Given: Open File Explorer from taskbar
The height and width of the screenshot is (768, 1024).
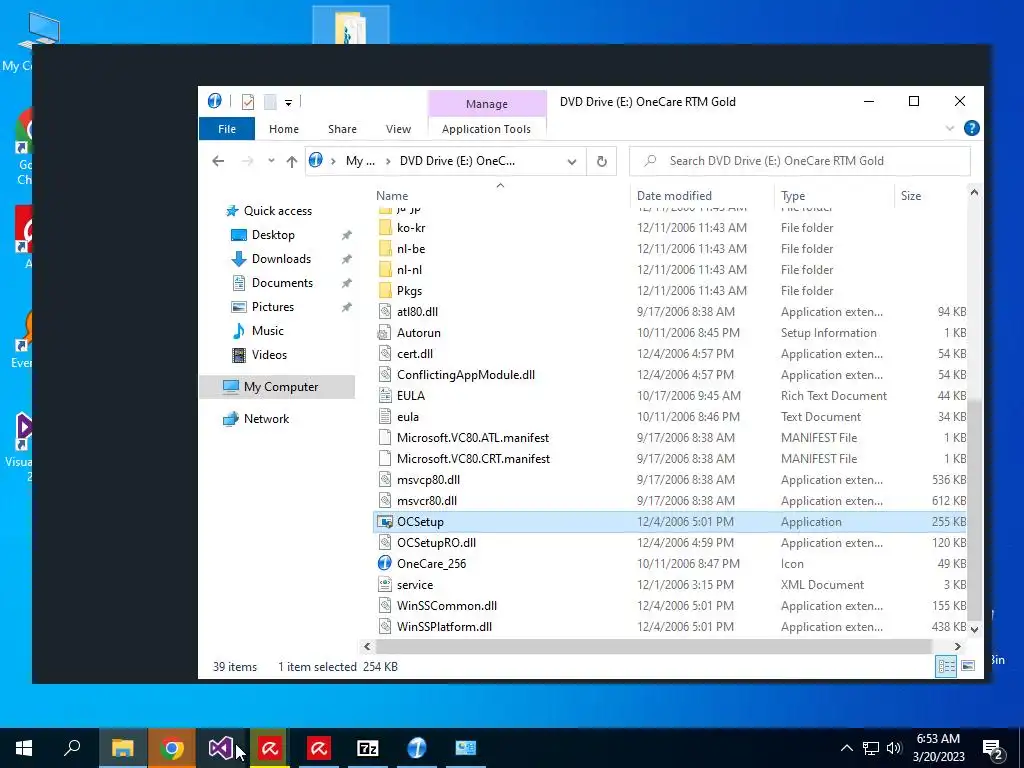Looking at the screenshot, I should pyautogui.click(x=123, y=748).
